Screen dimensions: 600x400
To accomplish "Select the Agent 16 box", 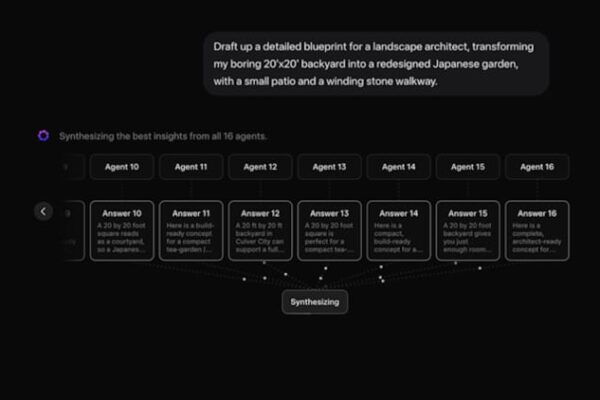I will (537, 167).
